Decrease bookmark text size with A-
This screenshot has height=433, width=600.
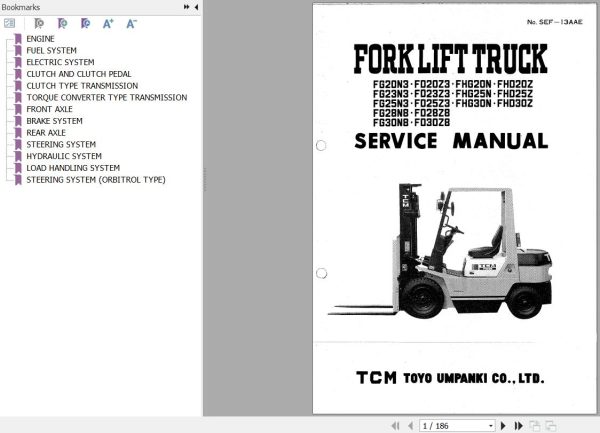[132, 24]
